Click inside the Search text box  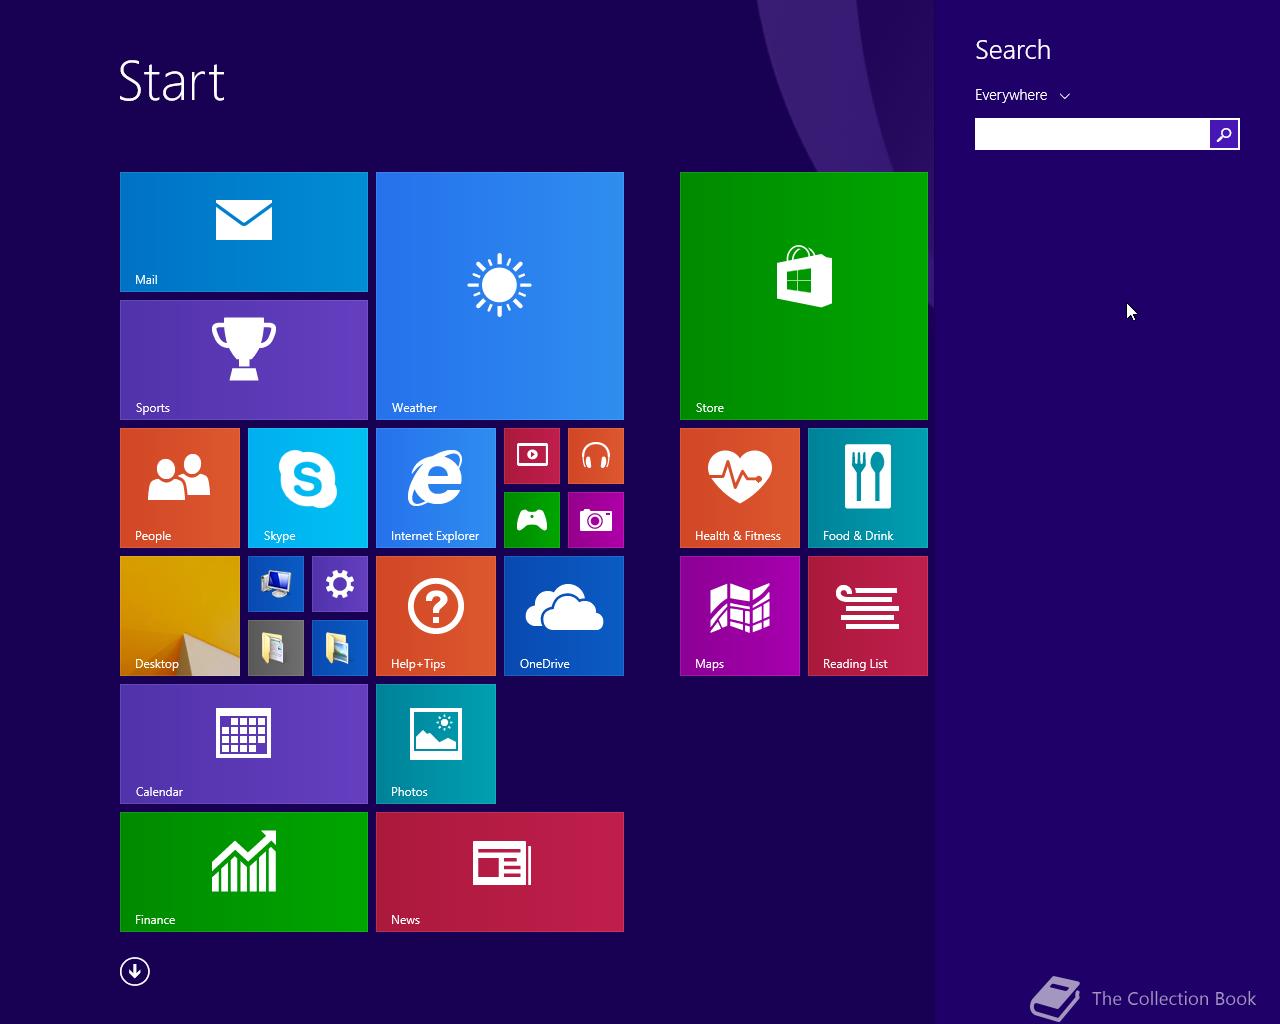coord(1092,134)
